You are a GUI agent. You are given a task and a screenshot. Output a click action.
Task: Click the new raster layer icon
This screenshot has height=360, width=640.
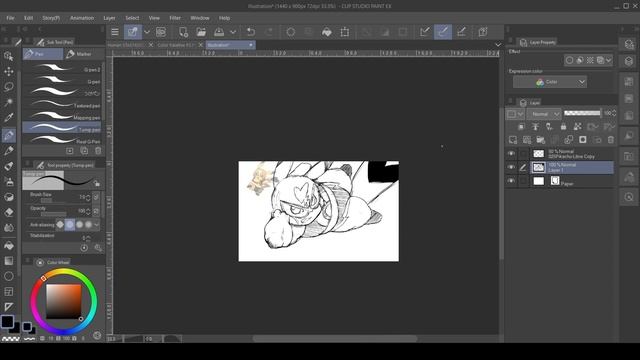(513, 140)
